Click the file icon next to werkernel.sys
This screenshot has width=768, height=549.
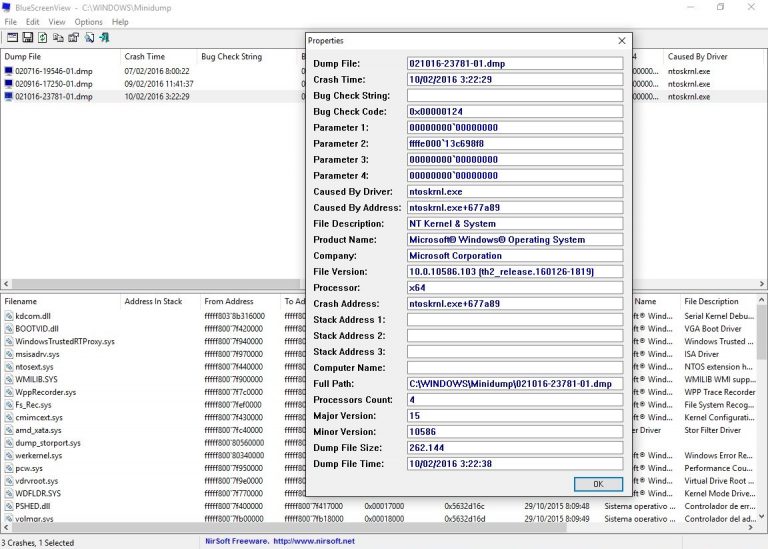coord(9,455)
